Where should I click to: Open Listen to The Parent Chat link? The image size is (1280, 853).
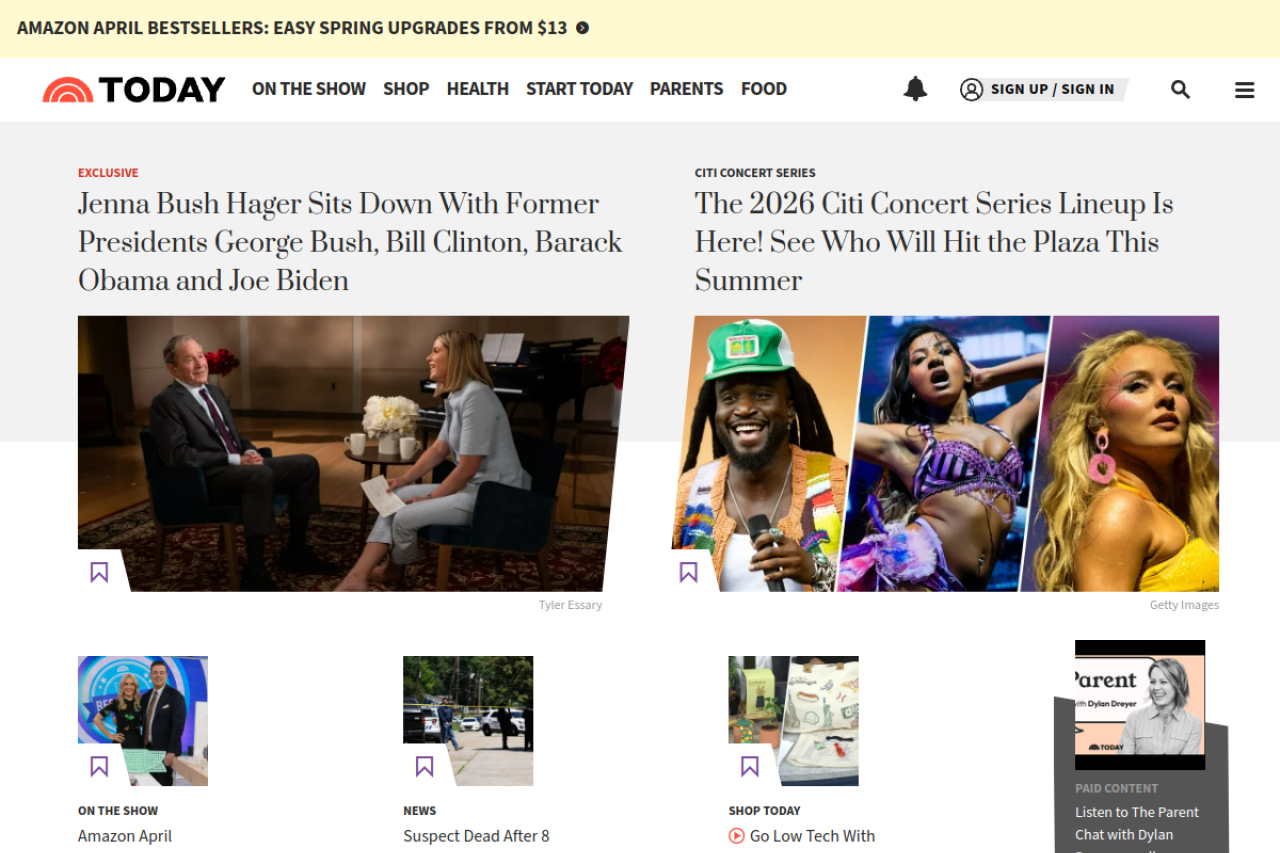(1137, 830)
